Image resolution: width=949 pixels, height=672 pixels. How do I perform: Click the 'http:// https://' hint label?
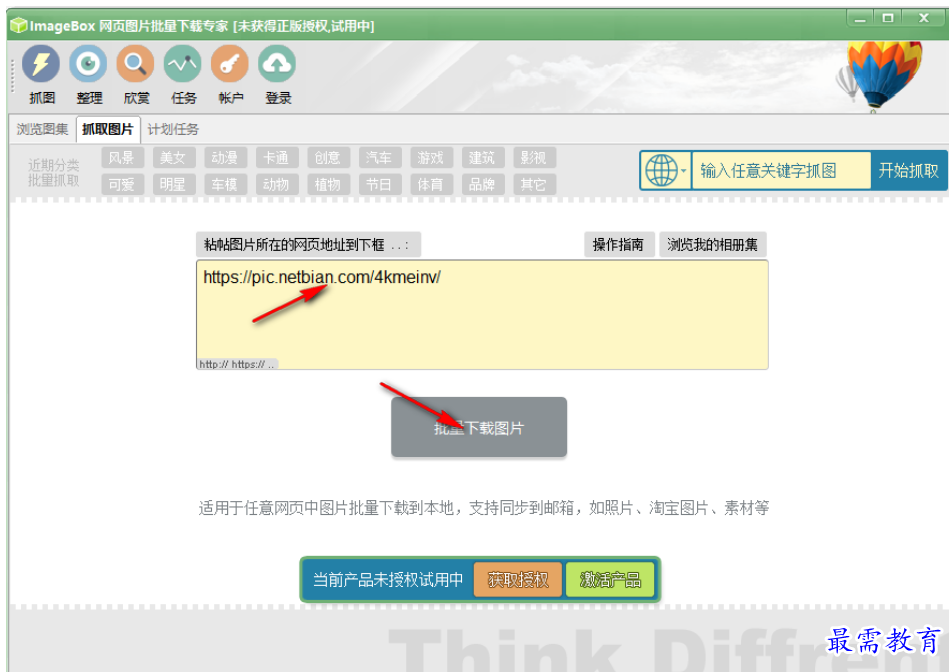pos(237,364)
